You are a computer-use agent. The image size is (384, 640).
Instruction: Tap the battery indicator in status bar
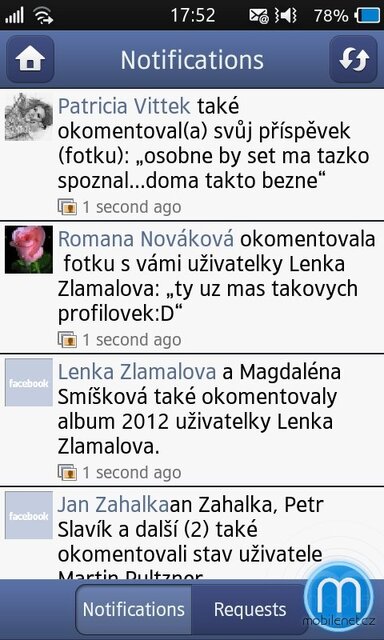[367, 16]
